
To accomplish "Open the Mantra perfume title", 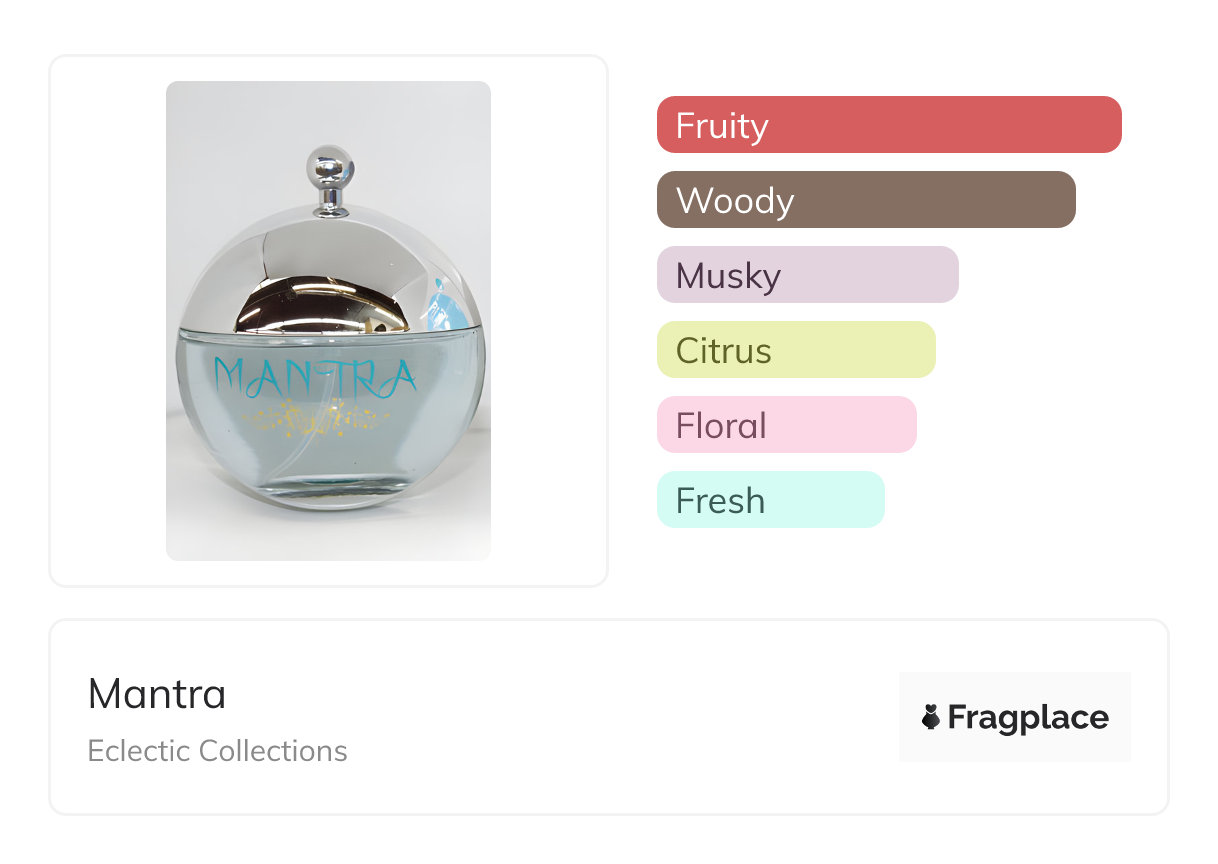I will pyautogui.click(x=157, y=694).
